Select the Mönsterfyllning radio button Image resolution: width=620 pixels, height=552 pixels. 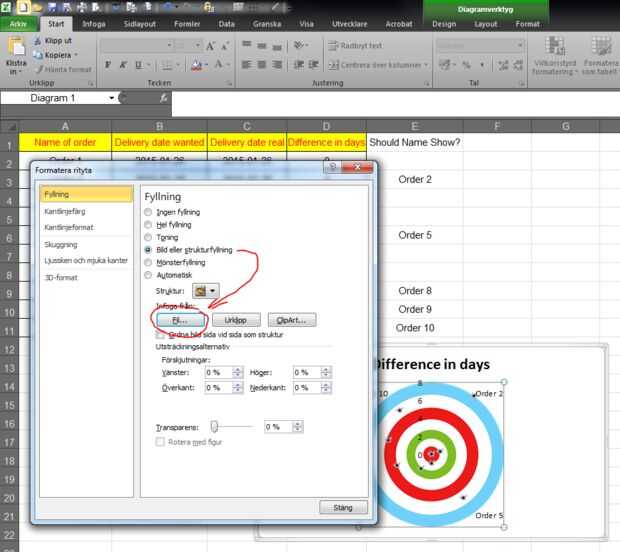pyautogui.click(x=148, y=263)
